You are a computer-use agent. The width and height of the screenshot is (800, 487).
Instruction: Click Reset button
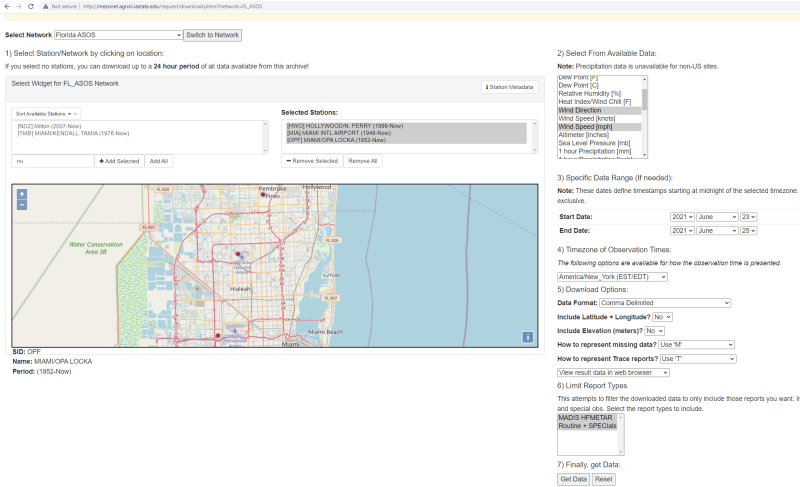click(x=604, y=479)
